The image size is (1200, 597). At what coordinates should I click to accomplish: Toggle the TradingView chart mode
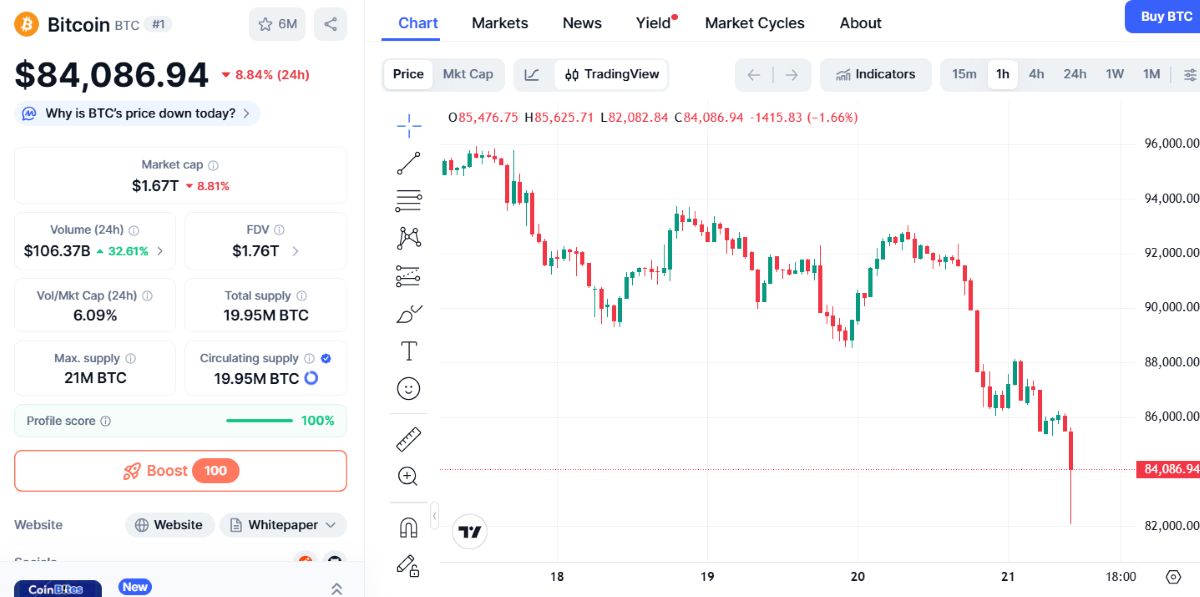(612, 74)
